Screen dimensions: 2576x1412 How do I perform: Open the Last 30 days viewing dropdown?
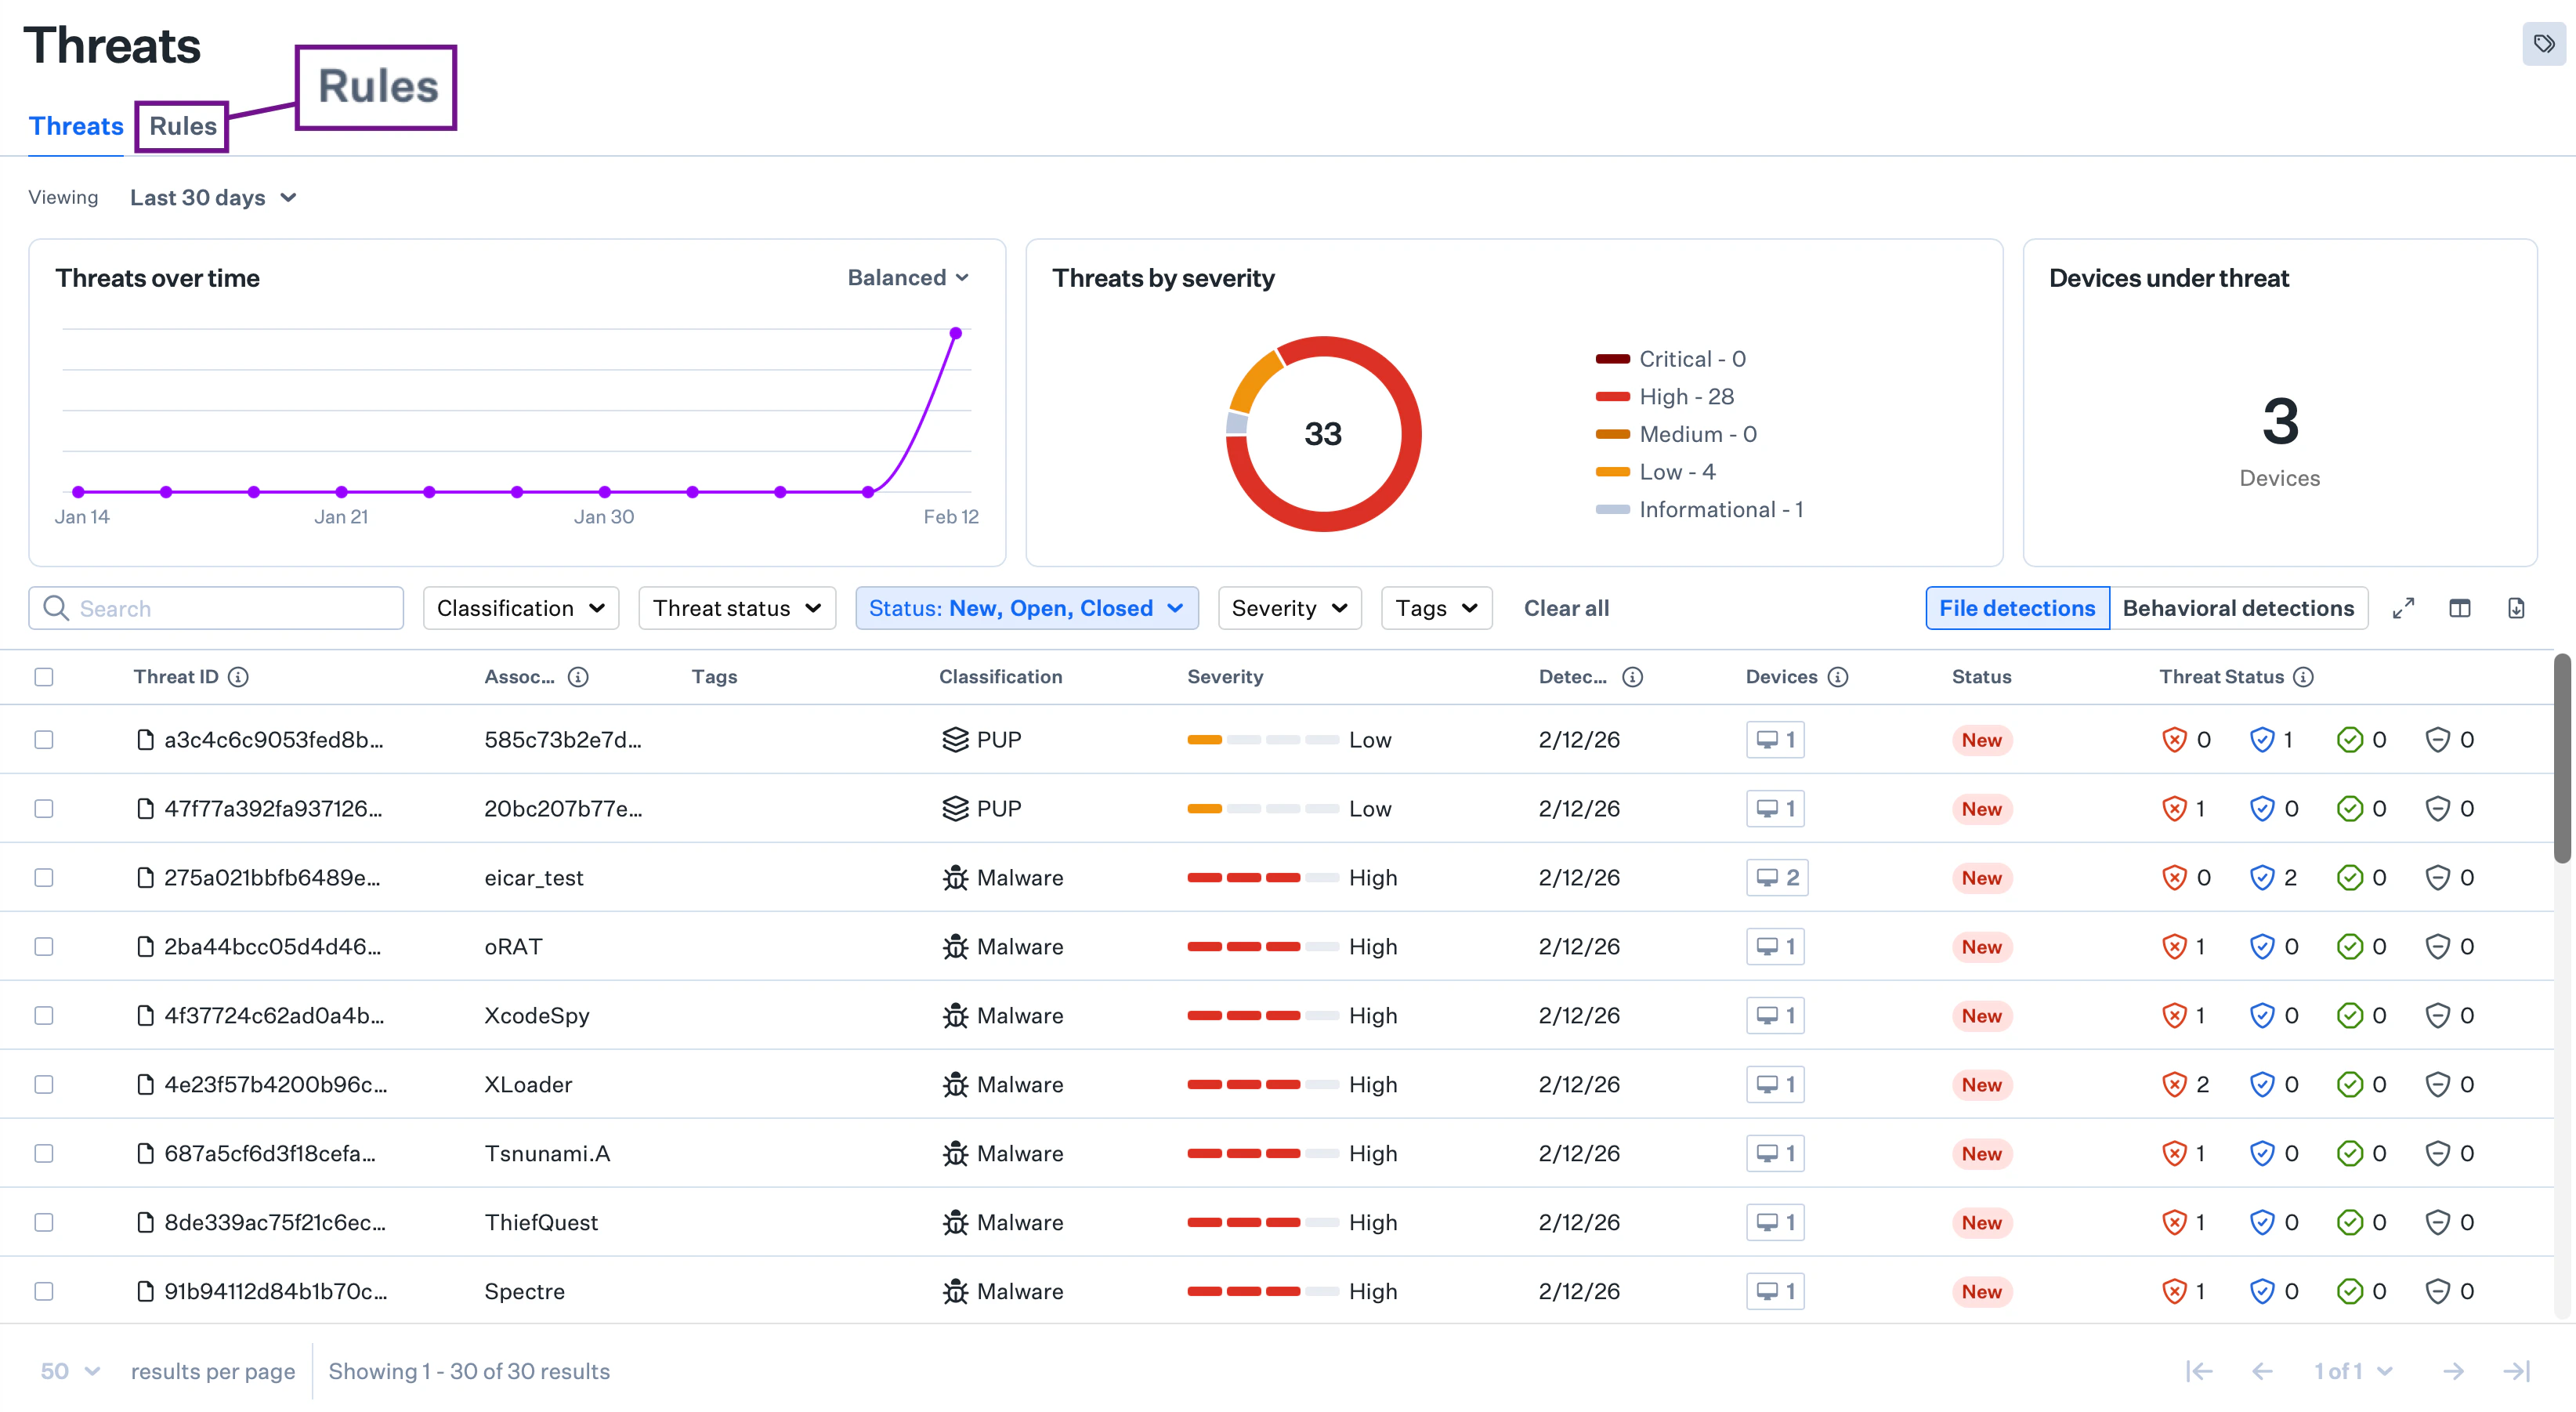point(213,198)
